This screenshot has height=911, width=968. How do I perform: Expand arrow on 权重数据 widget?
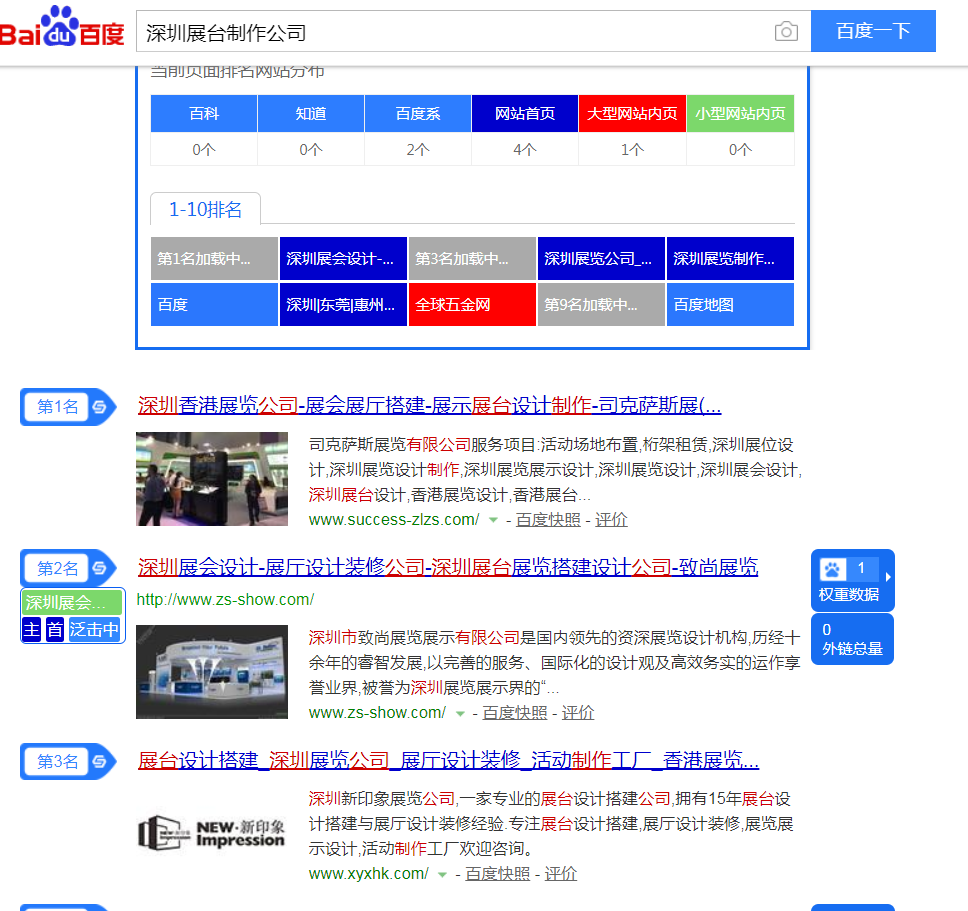(888, 576)
